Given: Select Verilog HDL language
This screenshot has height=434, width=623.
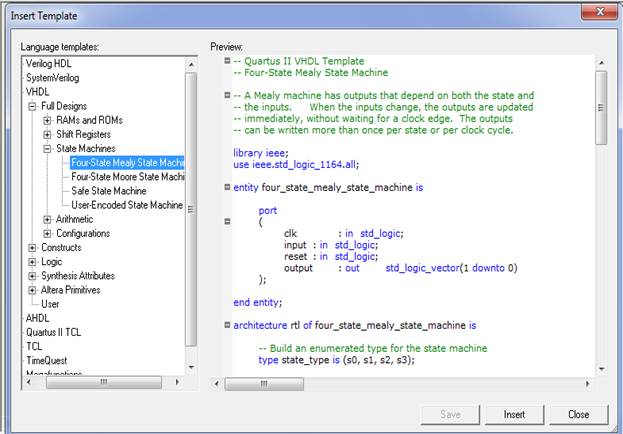Looking at the screenshot, I should [x=50, y=63].
